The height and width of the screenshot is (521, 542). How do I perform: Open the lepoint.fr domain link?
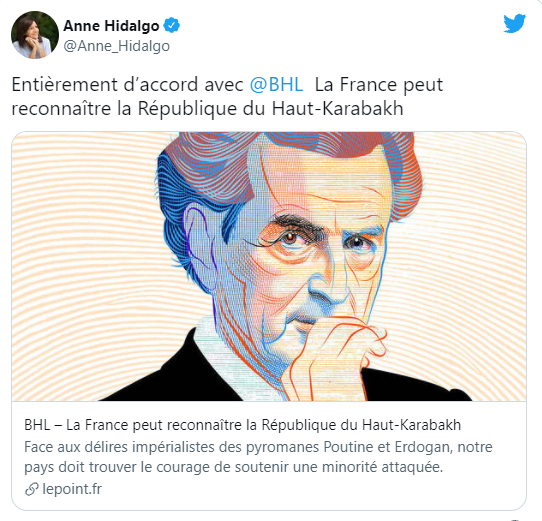tap(72, 489)
